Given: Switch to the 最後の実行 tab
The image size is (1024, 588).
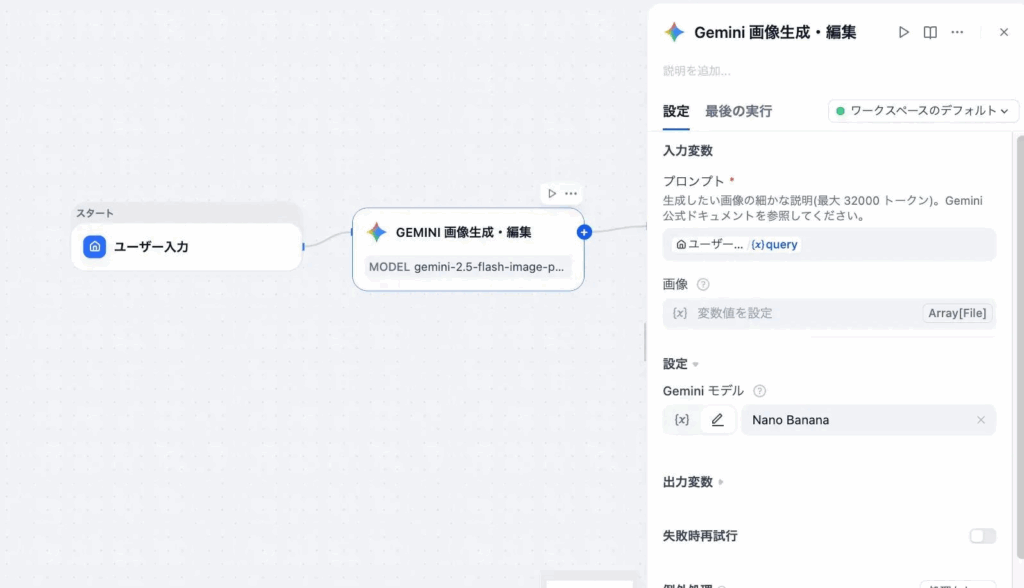Looking at the screenshot, I should click(738, 111).
